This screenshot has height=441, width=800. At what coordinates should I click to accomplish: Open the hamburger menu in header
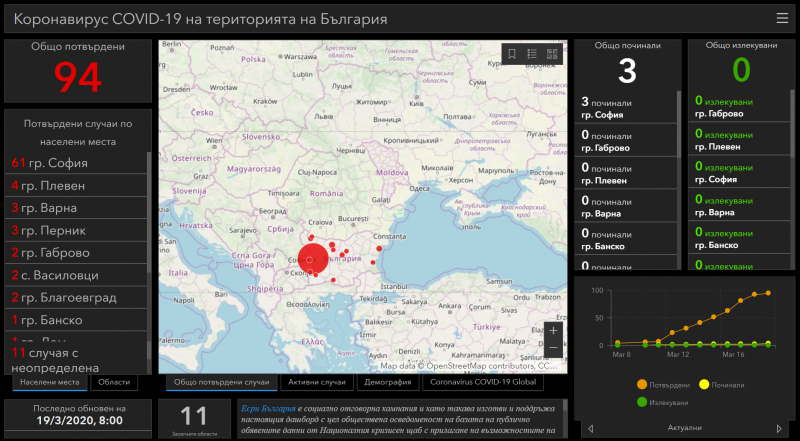click(782, 18)
